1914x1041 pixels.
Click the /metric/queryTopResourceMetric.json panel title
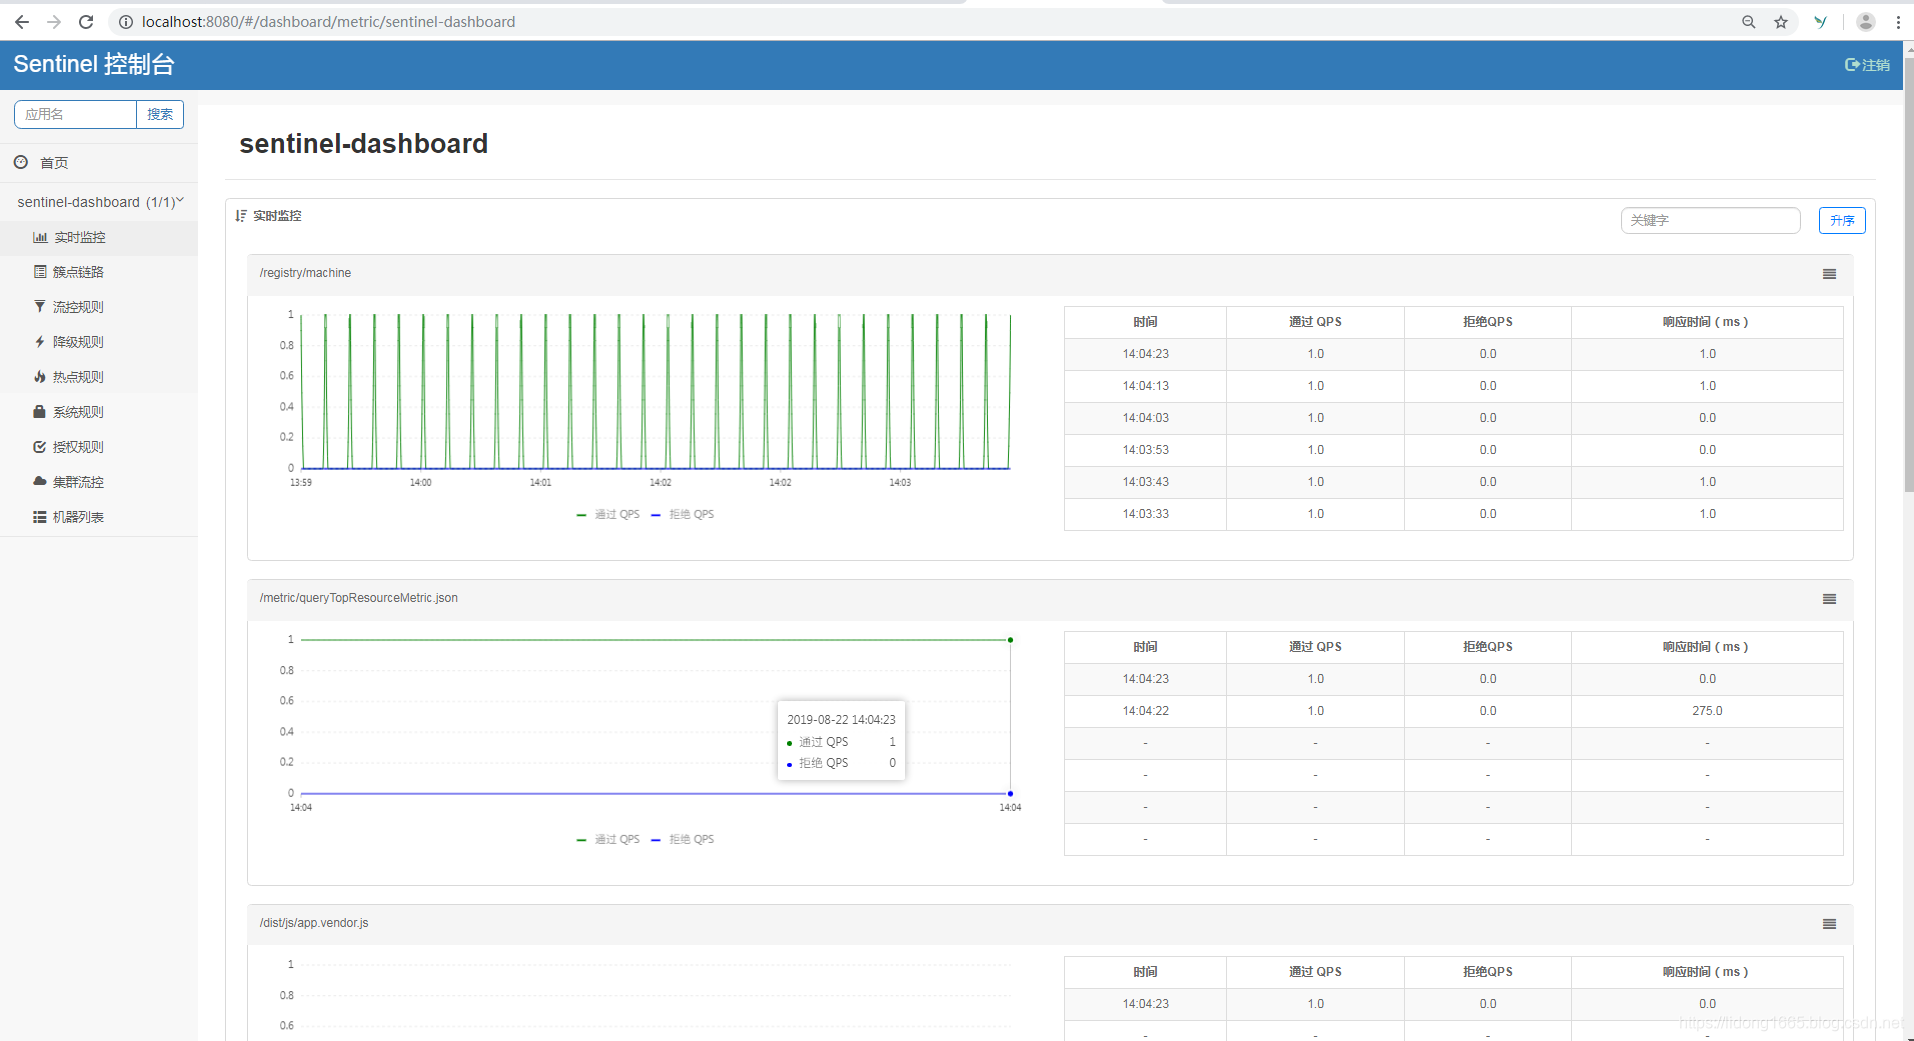coord(359,598)
